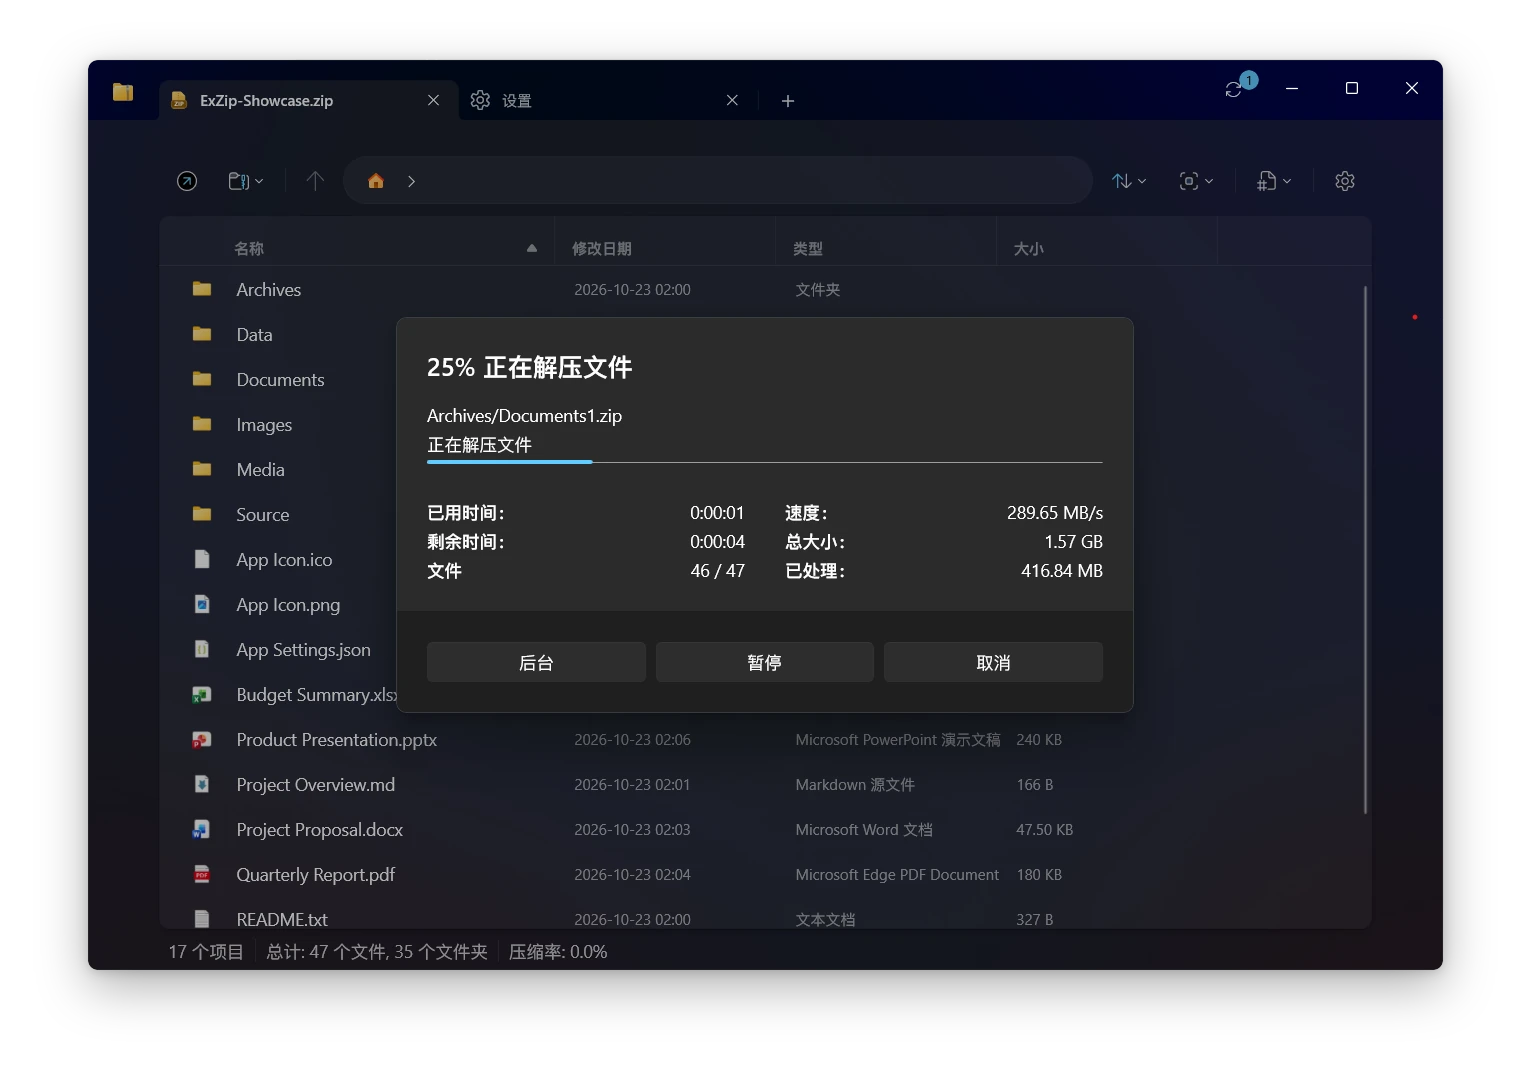The width and height of the screenshot is (1531, 1086).
Task: Select the Source folder icon
Action: coord(202,514)
